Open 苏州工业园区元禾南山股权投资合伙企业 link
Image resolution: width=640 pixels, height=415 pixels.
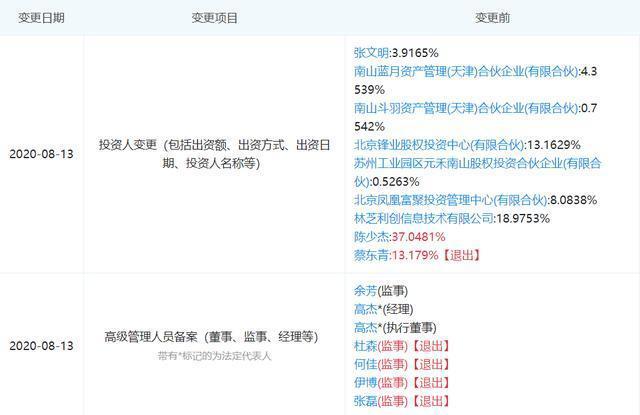pyautogui.click(x=478, y=172)
